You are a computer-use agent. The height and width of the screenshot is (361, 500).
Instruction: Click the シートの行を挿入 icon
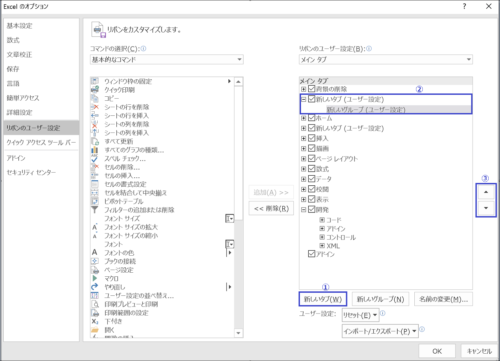point(95,115)
